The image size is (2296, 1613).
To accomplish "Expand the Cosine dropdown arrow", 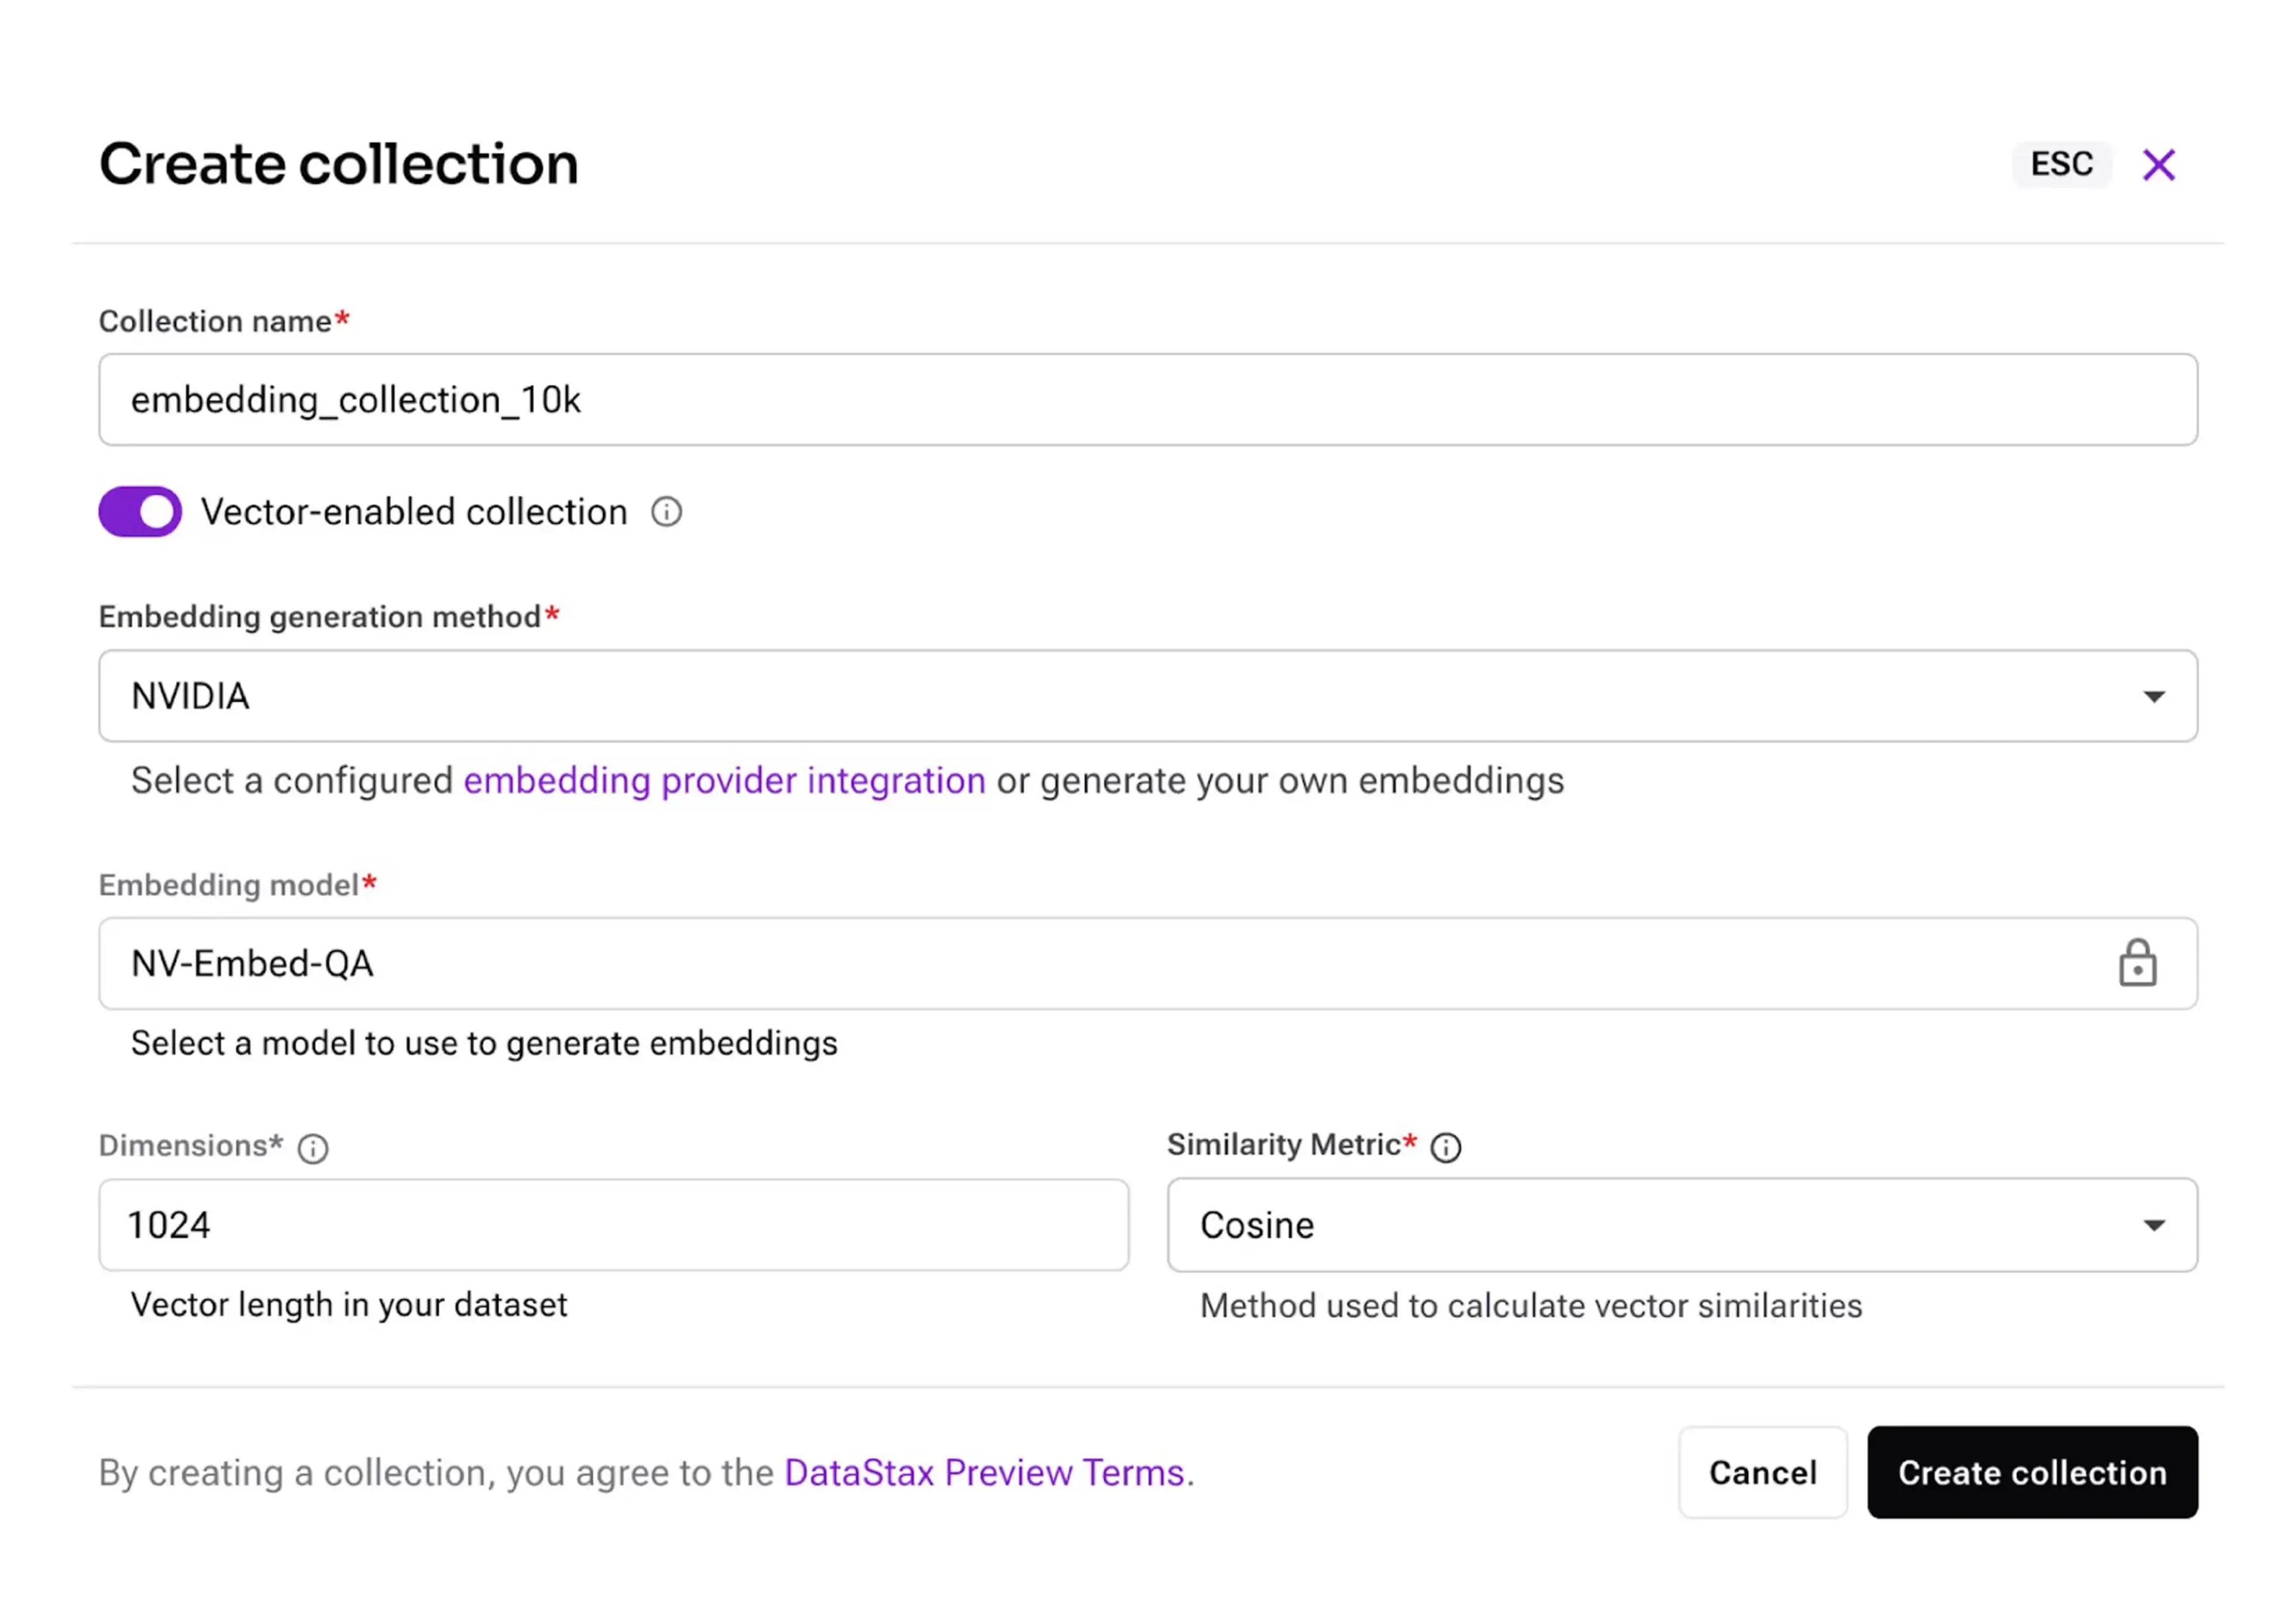I will pos(2154,1225).
